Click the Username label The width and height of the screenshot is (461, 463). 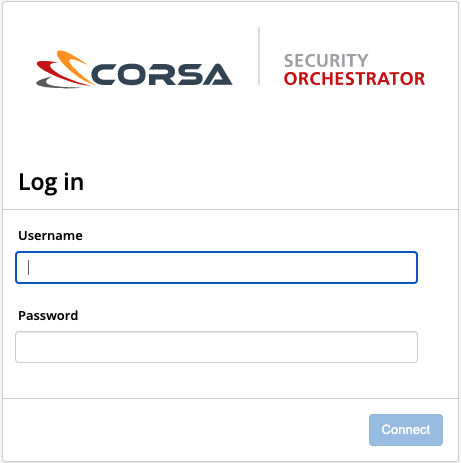tap(50, 236)
